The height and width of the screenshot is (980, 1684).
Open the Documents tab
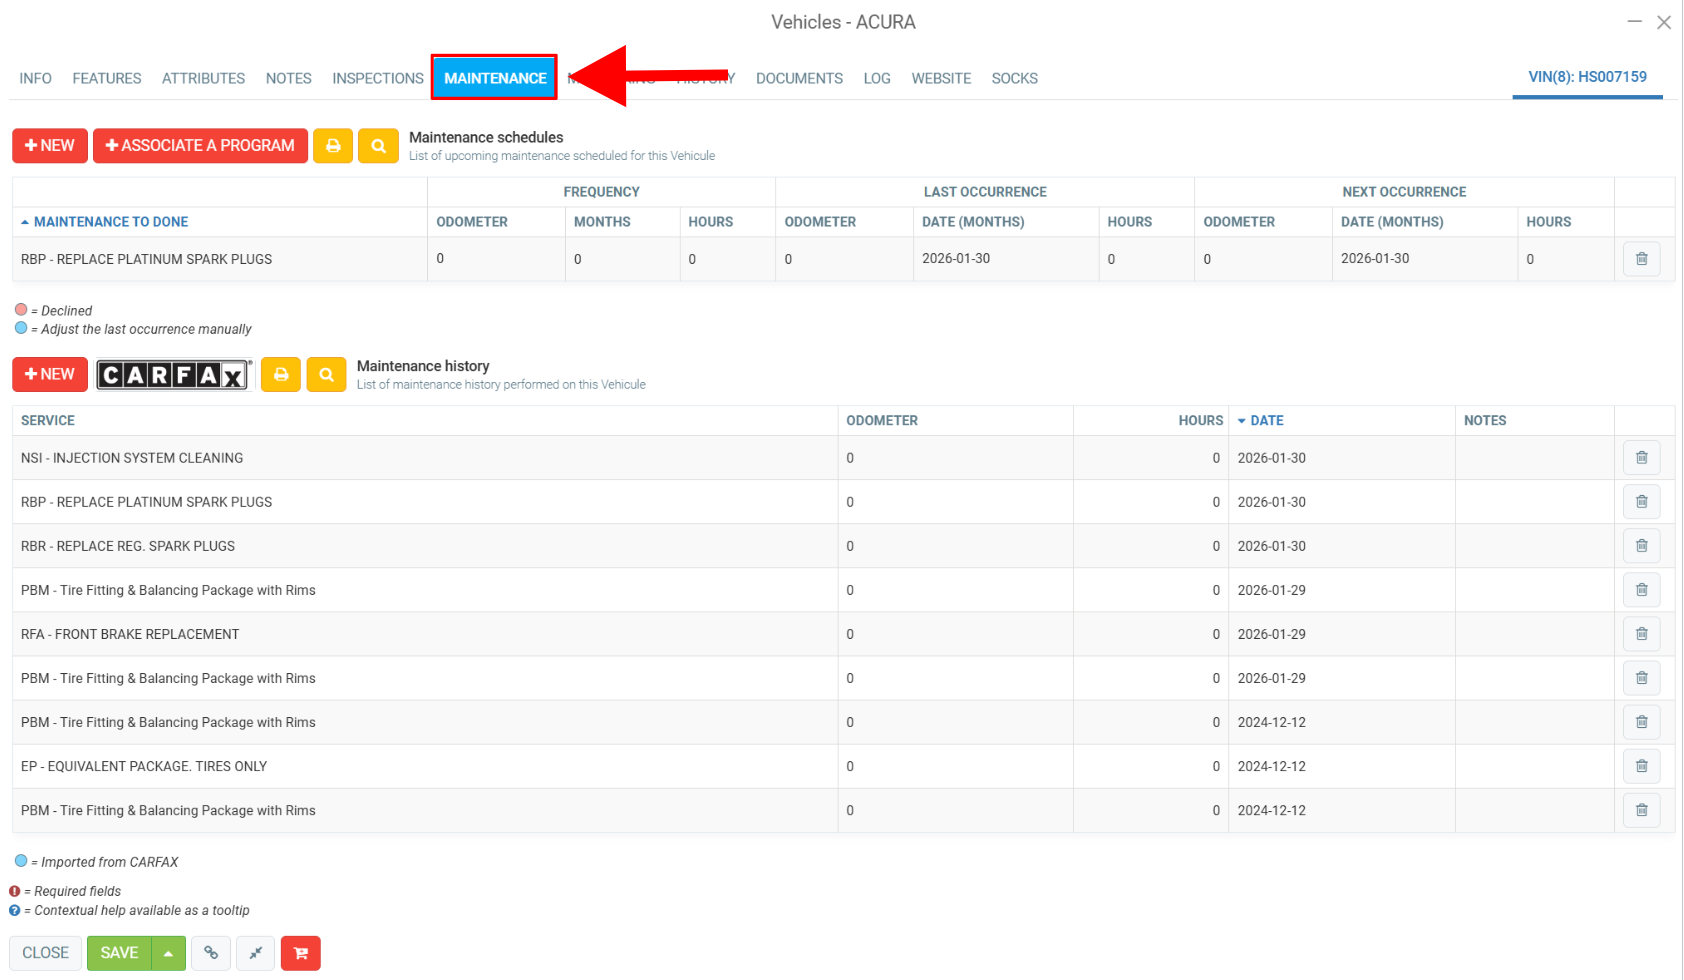799,78
